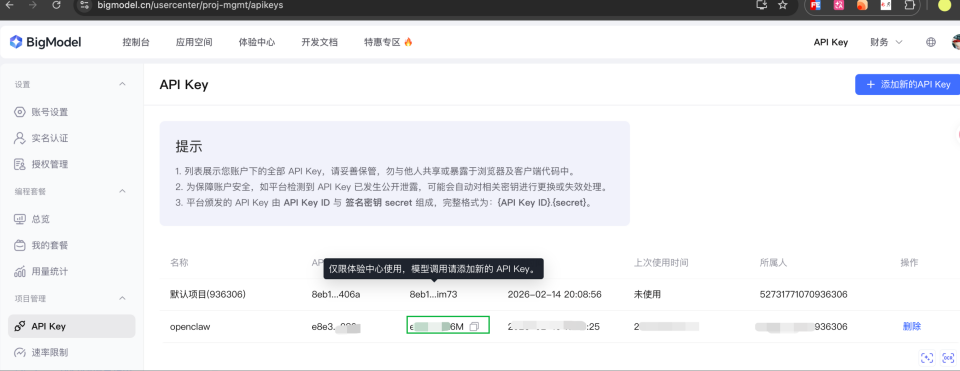This screenshot has width=960, height=371.
Task: Open the 应用空间 menu item
Action: 194,42
